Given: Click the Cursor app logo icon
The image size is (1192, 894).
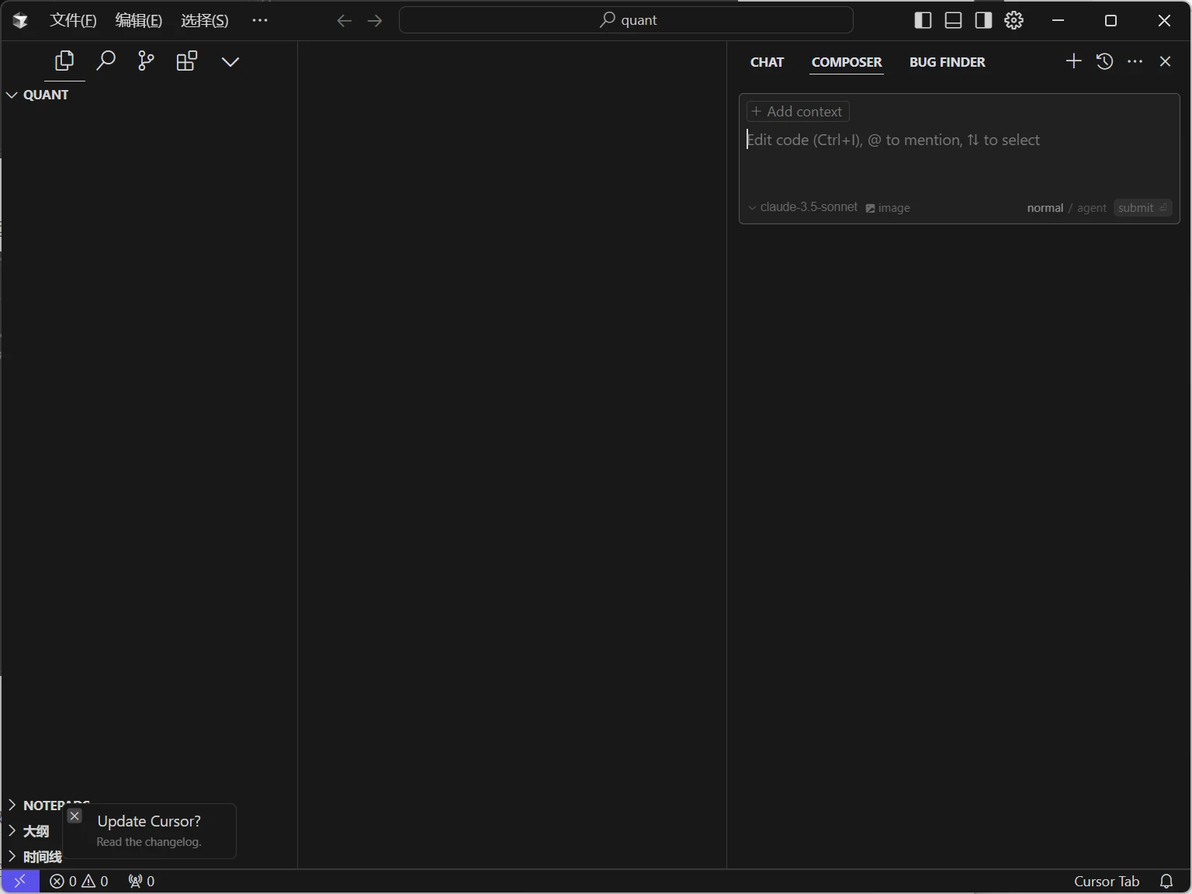Looking at the screenshot, I should coord(21,21).
